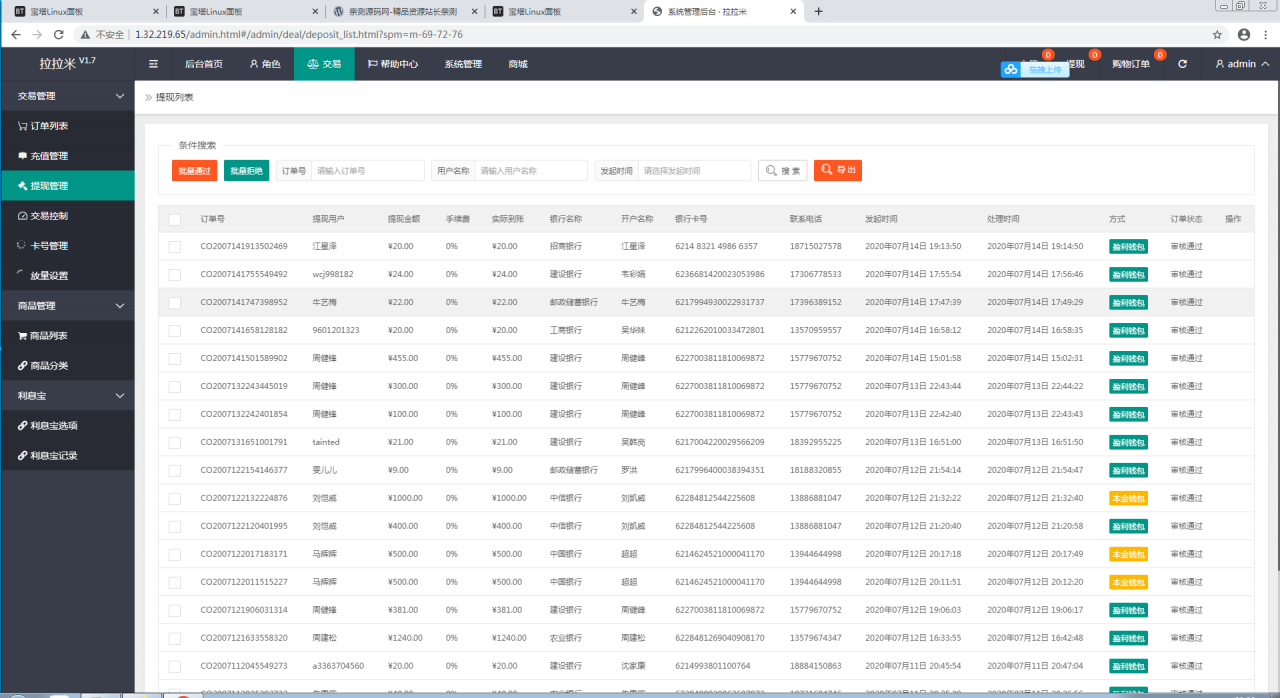
Task: Open the Chrome three-dot menu
Action: (1267, 34)
